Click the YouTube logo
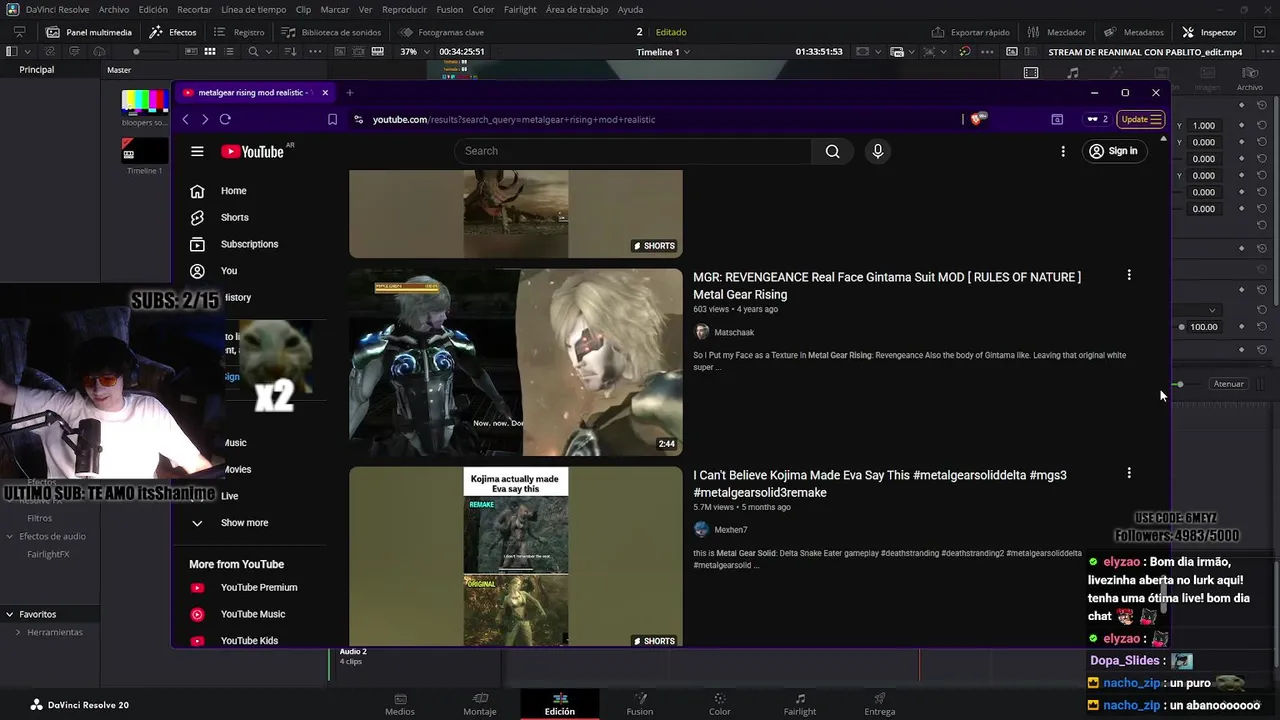Image resolution: width=1280 pixels, height=720 pixels. 254,151
